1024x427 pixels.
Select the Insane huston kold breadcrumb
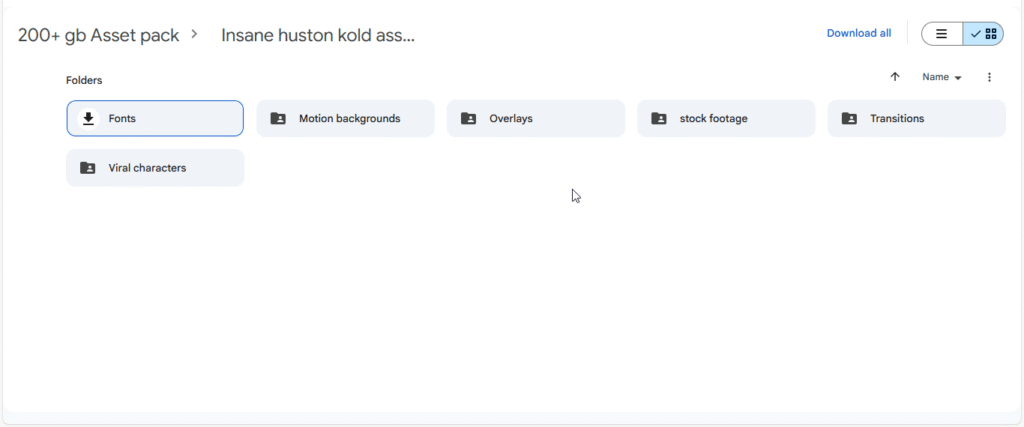317,35
